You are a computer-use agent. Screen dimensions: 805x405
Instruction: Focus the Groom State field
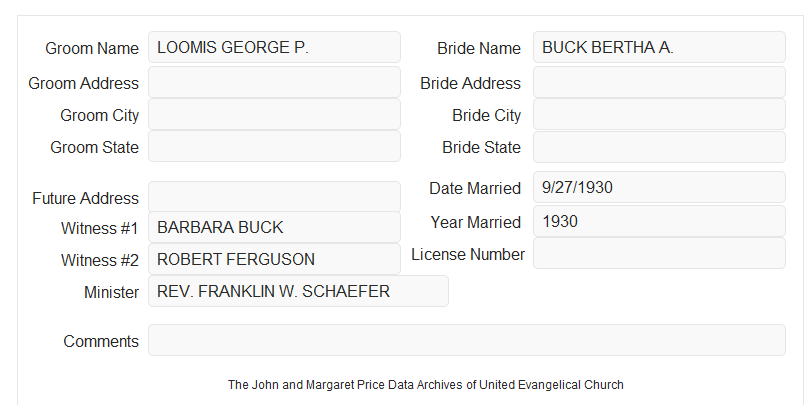click(274, 146)
